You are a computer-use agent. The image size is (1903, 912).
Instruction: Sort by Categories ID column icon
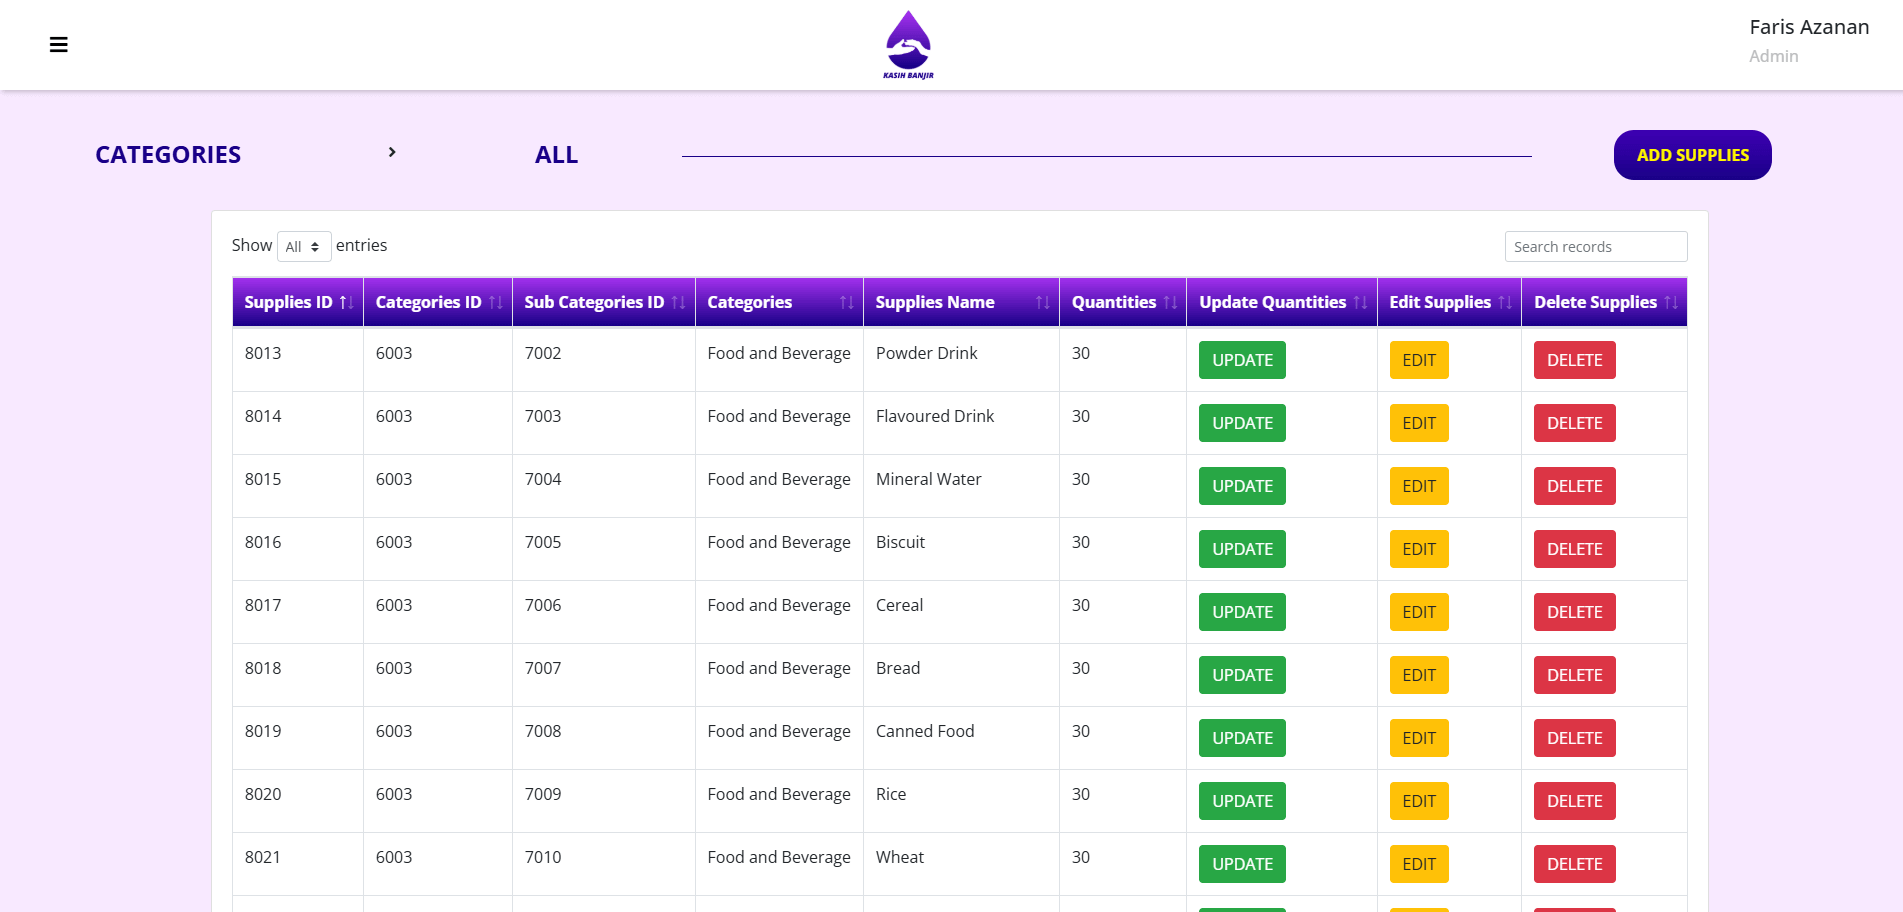click(x=495, y=303)
